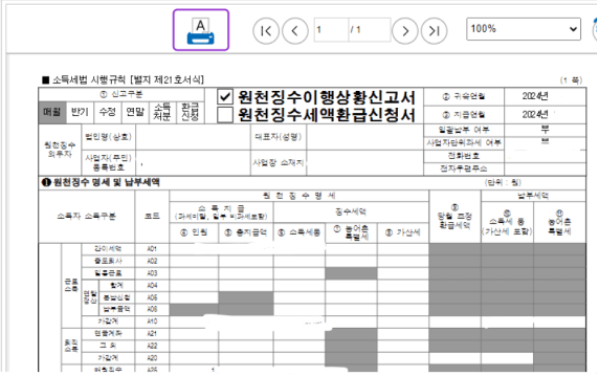Select the 매월 filing type cell
Image resolution: width=597 pixels, height=374 pixels.
pyautogui.click(x=52, y=112)
